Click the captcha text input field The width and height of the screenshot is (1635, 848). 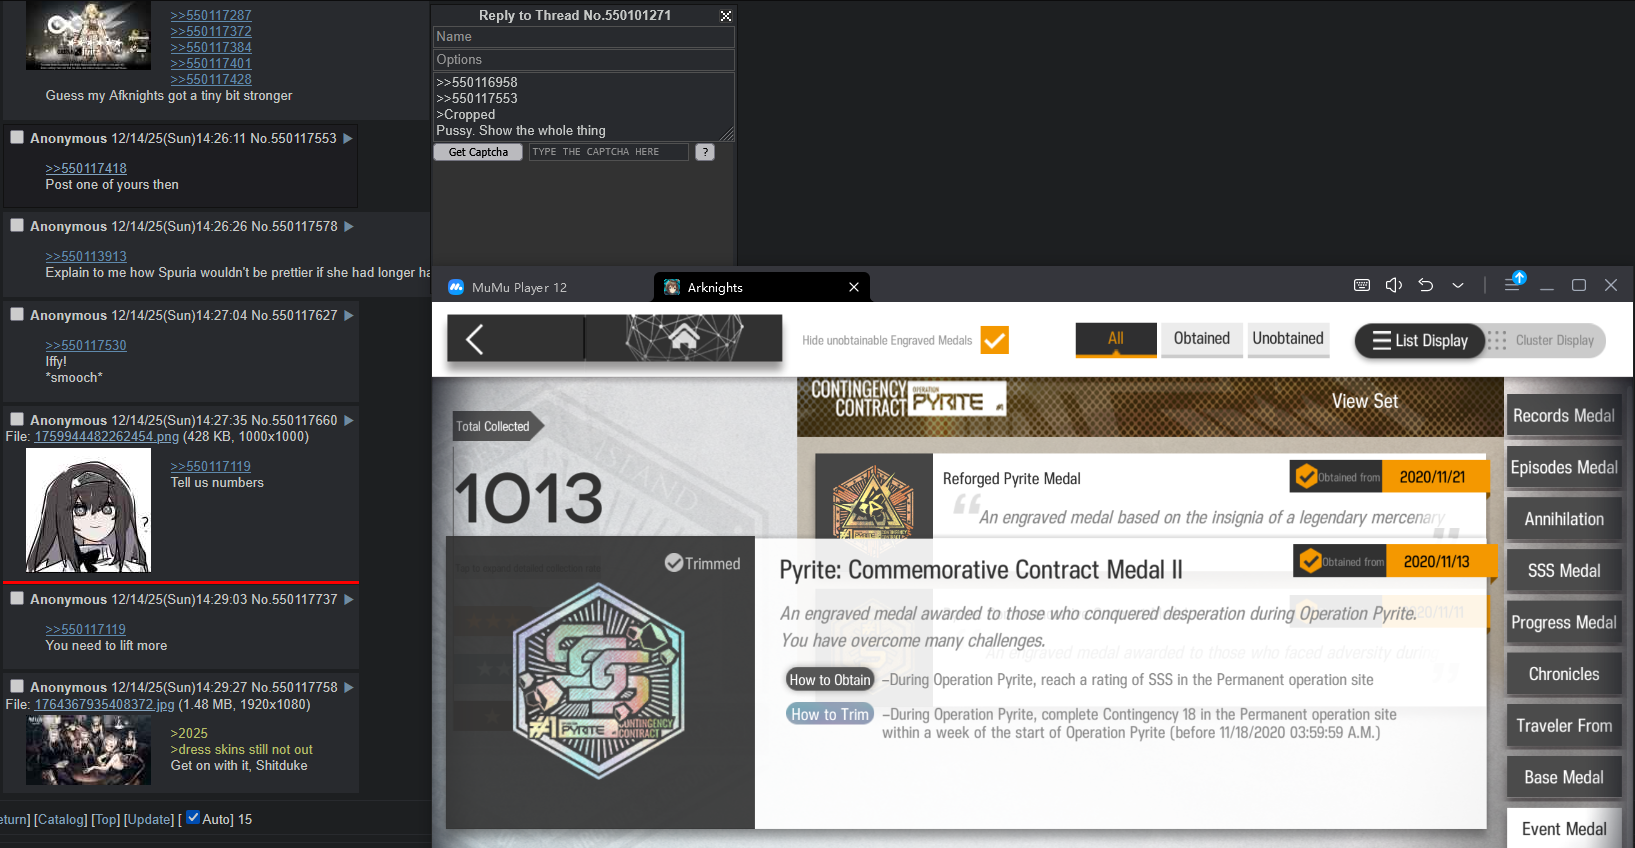pos(609,152)
